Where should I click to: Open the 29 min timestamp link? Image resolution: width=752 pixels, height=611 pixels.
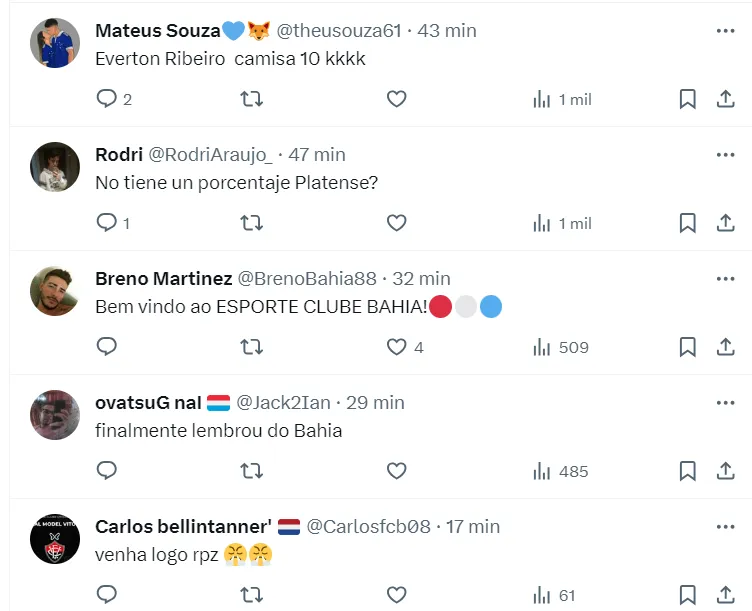tap(375, 403)
